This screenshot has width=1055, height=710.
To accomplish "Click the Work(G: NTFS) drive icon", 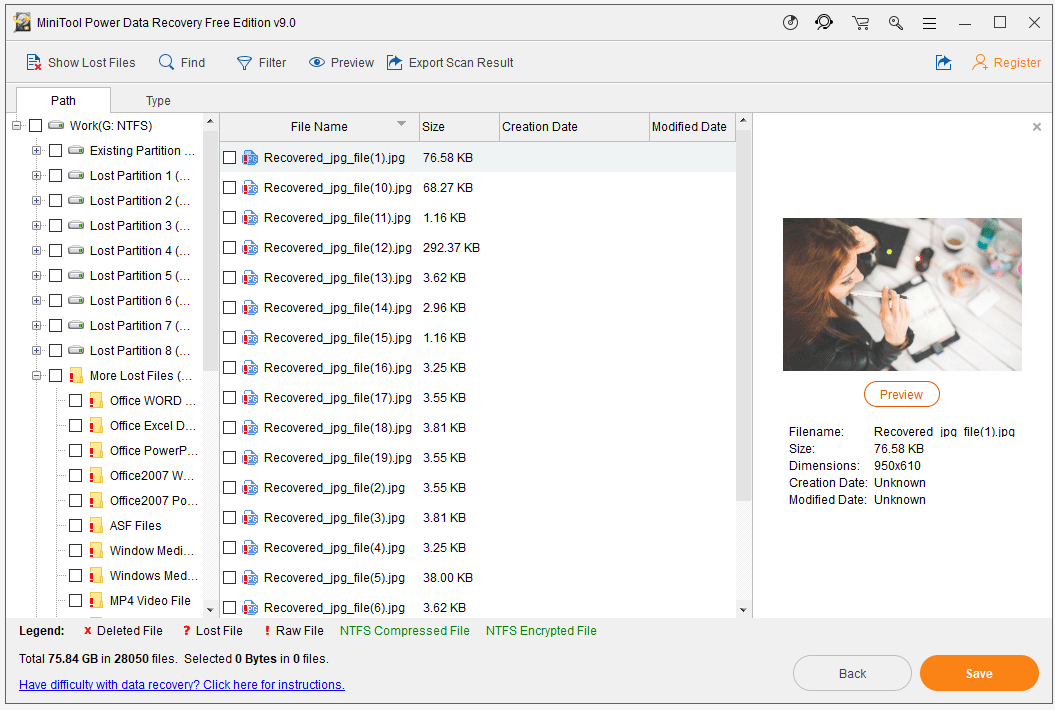I will click(57, 125).
